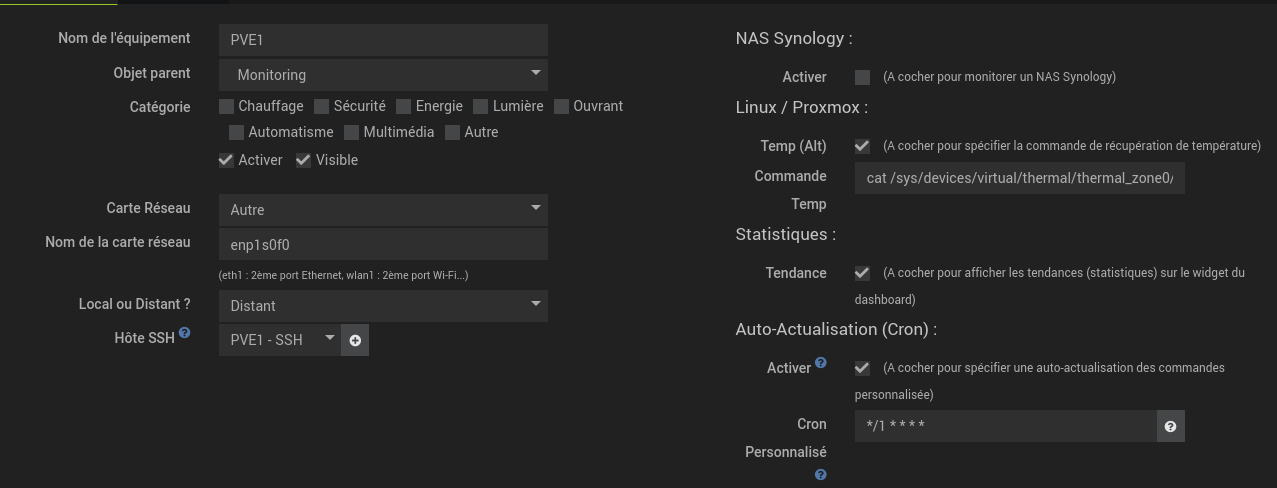Screen dimensions: 1277x488
Task: Disable Auto-Actualisation Activer checkbox
Action: [x=862, y=368]
